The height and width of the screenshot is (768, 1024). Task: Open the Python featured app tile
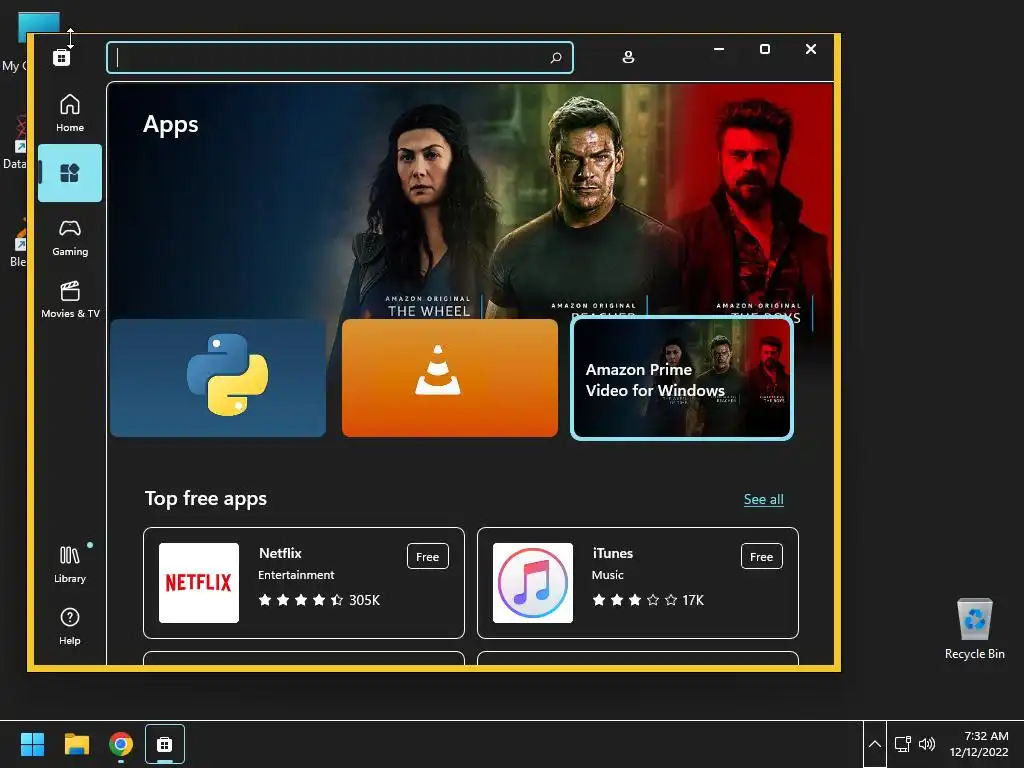218,377
